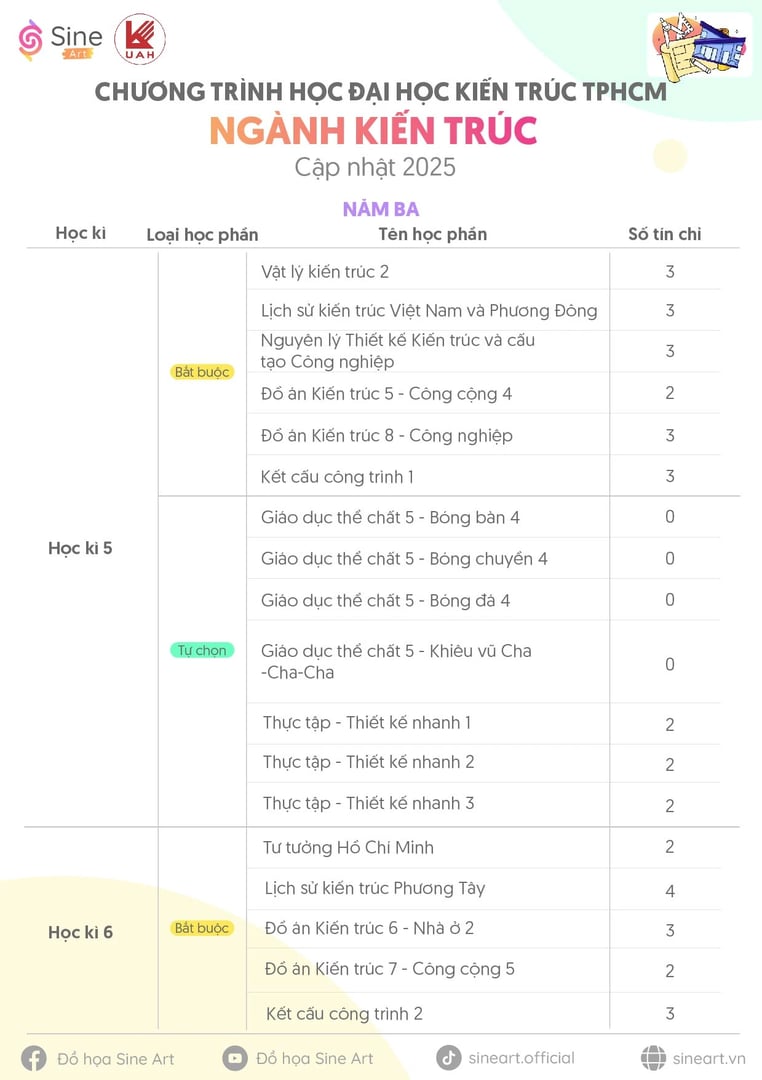The width and height of the screenshot is (762, 1080).
Task: Open the sineart.vn website link
Action: [709, 1059]
